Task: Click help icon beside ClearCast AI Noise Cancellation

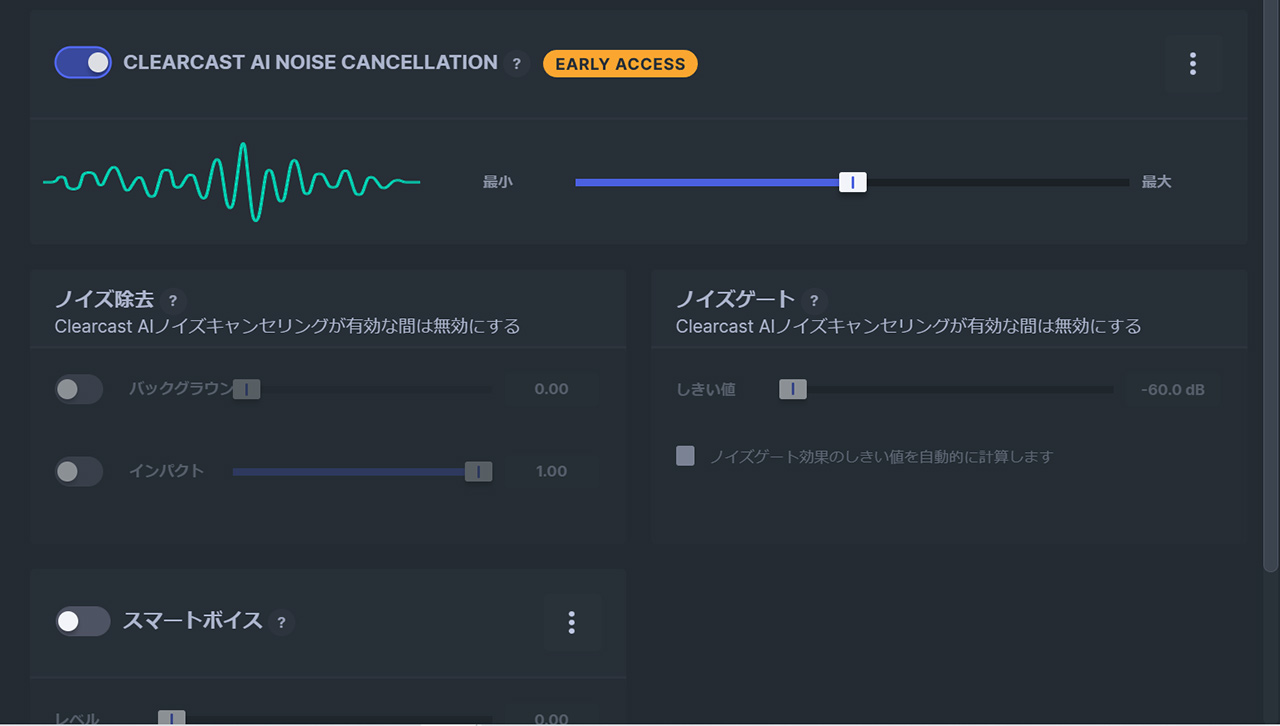Action: coord(516,64)
